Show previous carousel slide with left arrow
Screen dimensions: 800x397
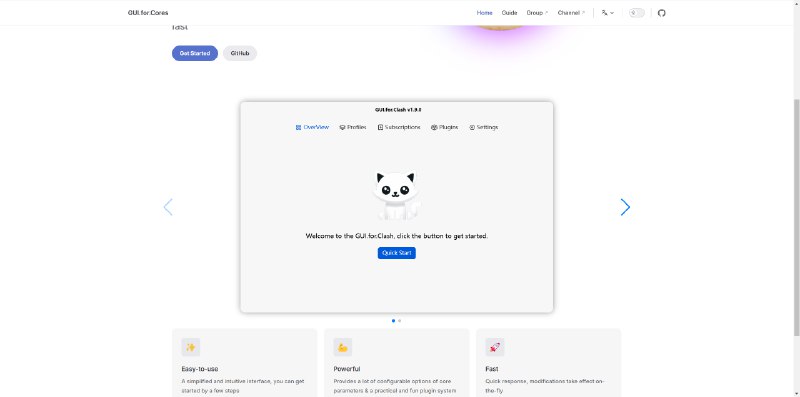(x=168, y=207)
